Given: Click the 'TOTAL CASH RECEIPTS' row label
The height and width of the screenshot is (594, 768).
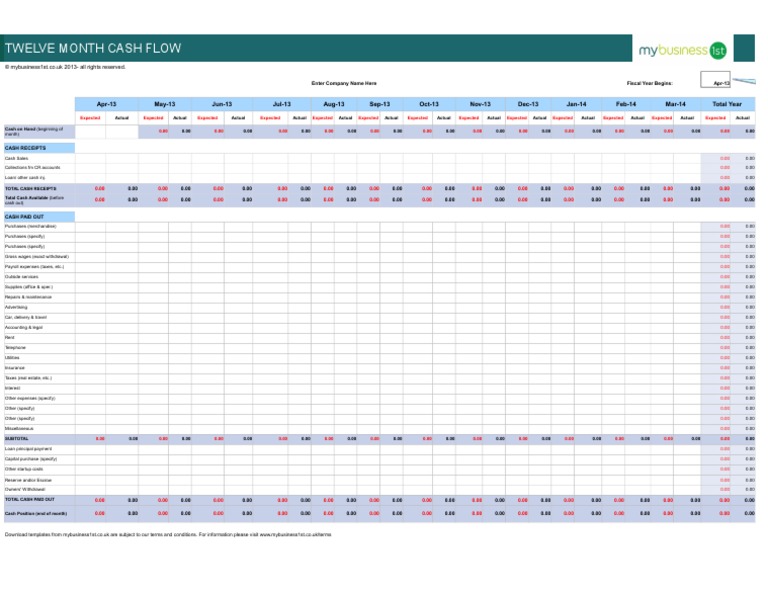Looking at the screenshot, I should [x=30, y=189].
